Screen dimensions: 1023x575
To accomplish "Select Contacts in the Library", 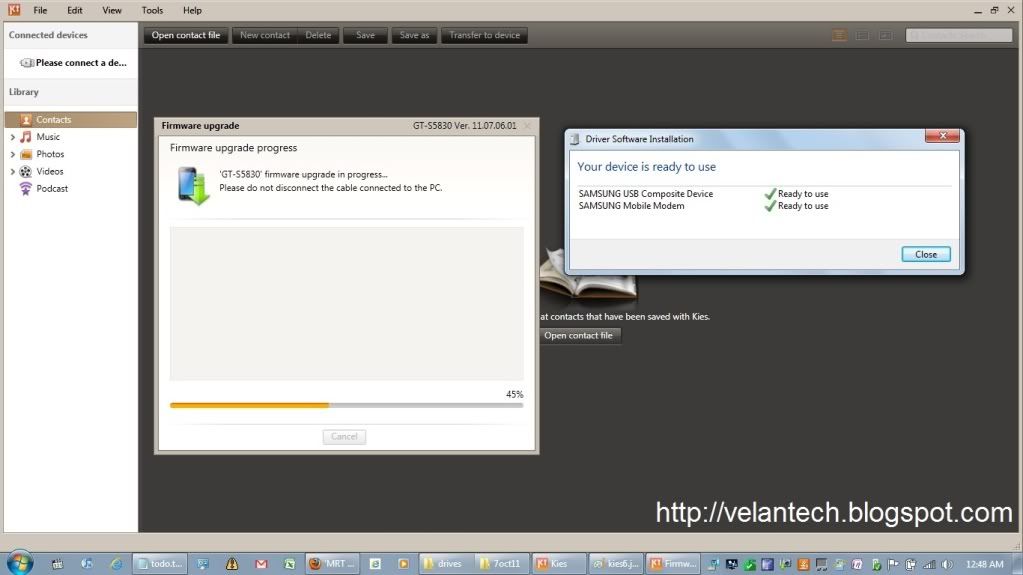I will pos(70,119).
